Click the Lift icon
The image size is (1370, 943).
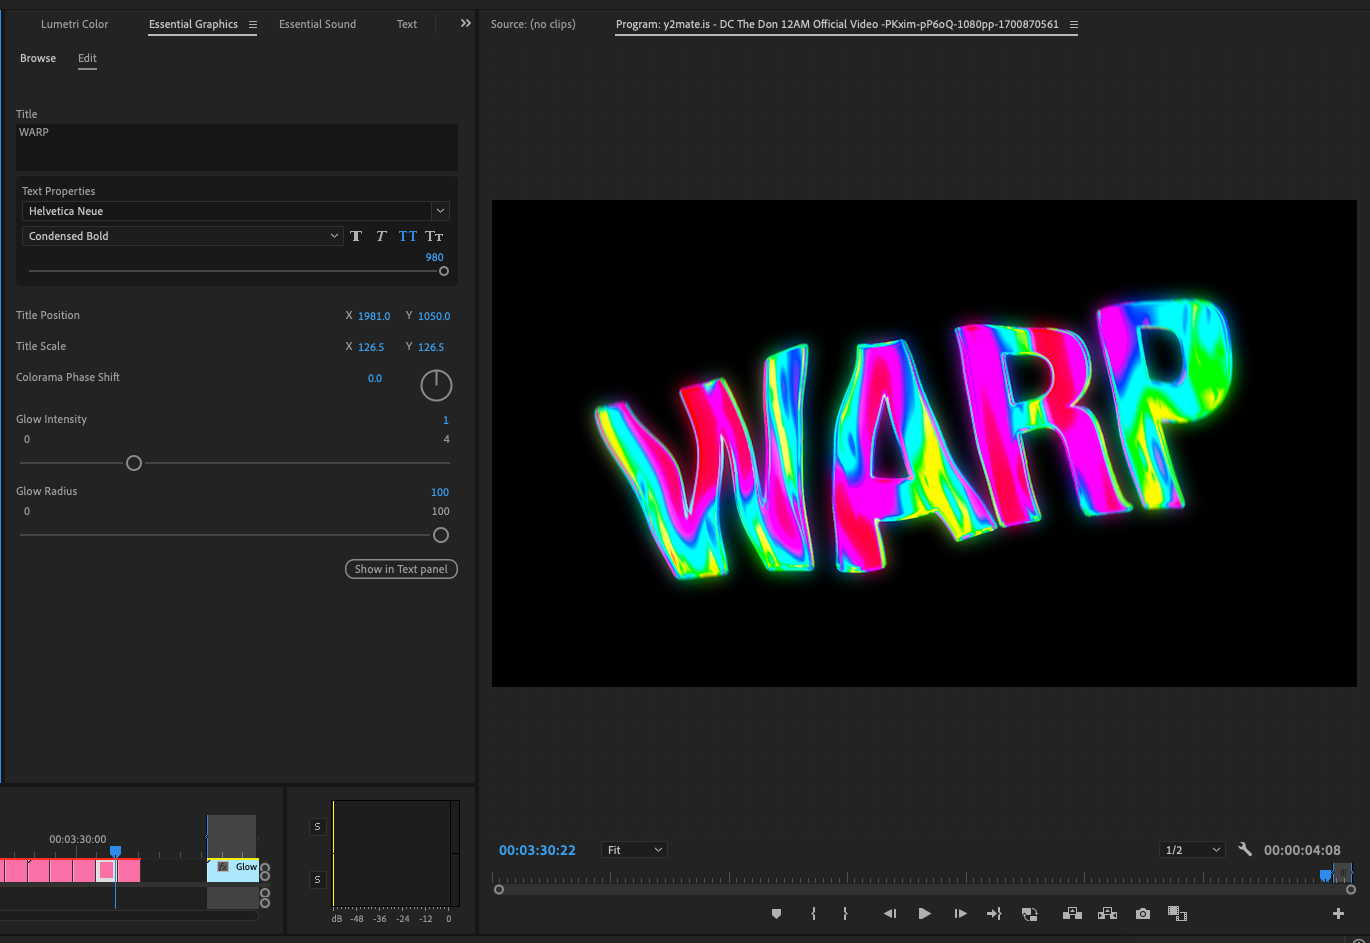[1071, 913]
